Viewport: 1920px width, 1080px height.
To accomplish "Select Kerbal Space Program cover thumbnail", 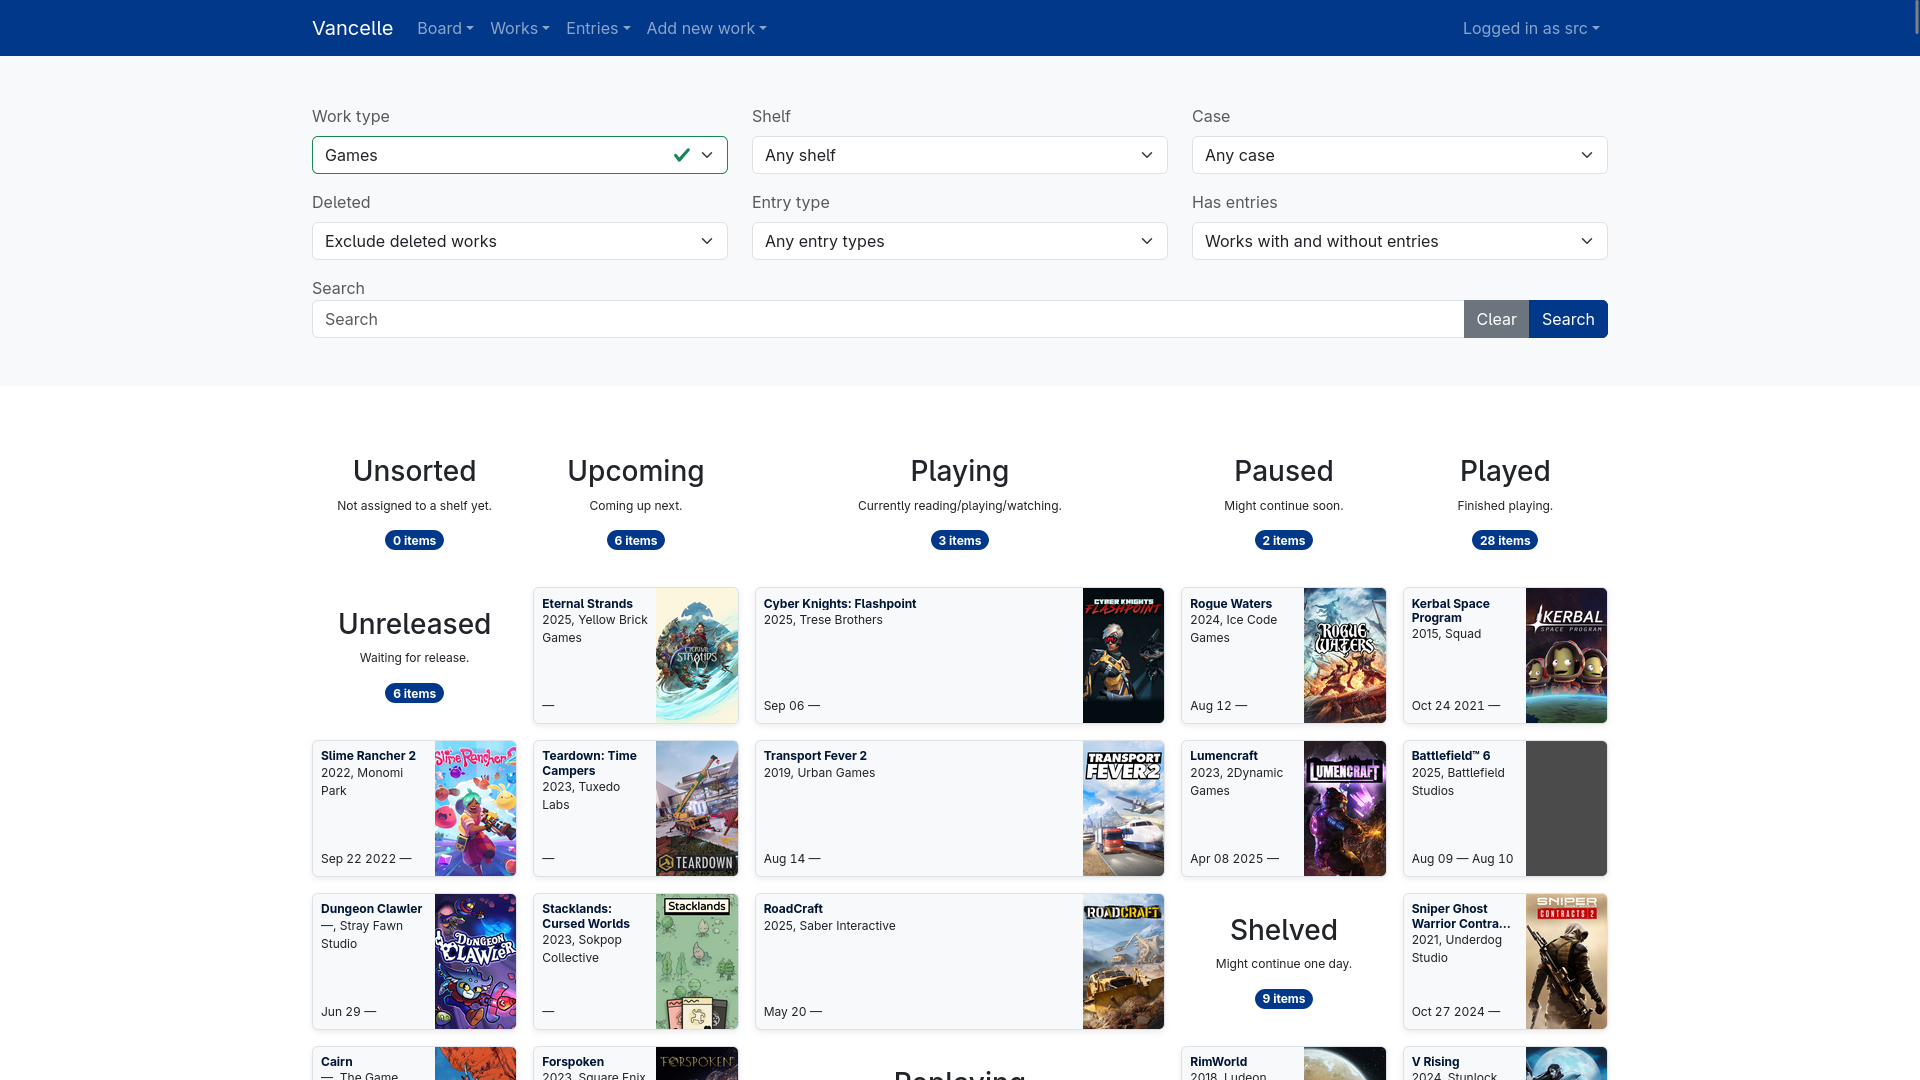I will tap(1565, 655).
